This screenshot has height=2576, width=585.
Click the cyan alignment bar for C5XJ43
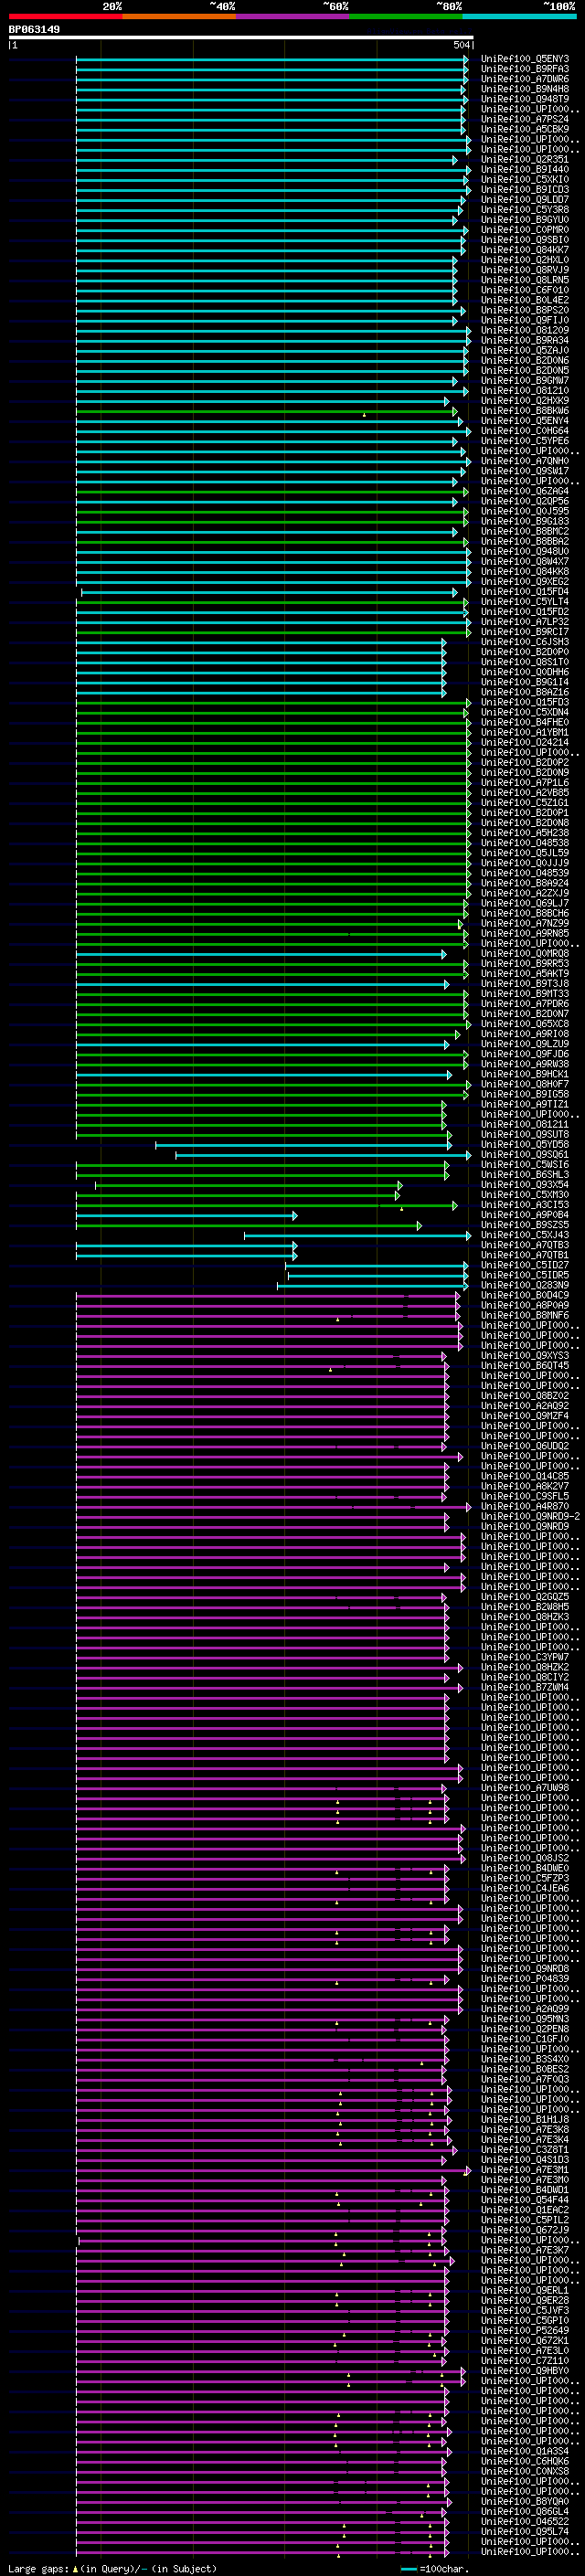click(358, 1235)
